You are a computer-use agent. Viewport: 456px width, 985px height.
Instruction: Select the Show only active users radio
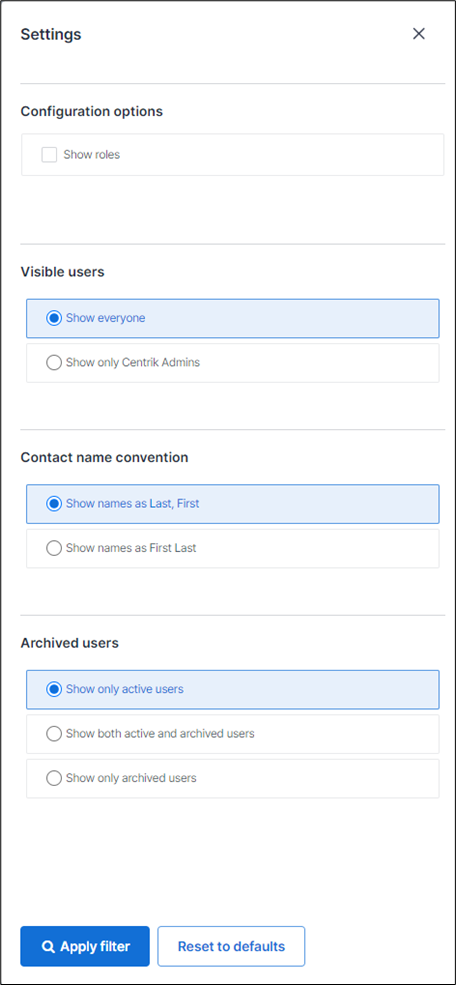coord(54,689)
